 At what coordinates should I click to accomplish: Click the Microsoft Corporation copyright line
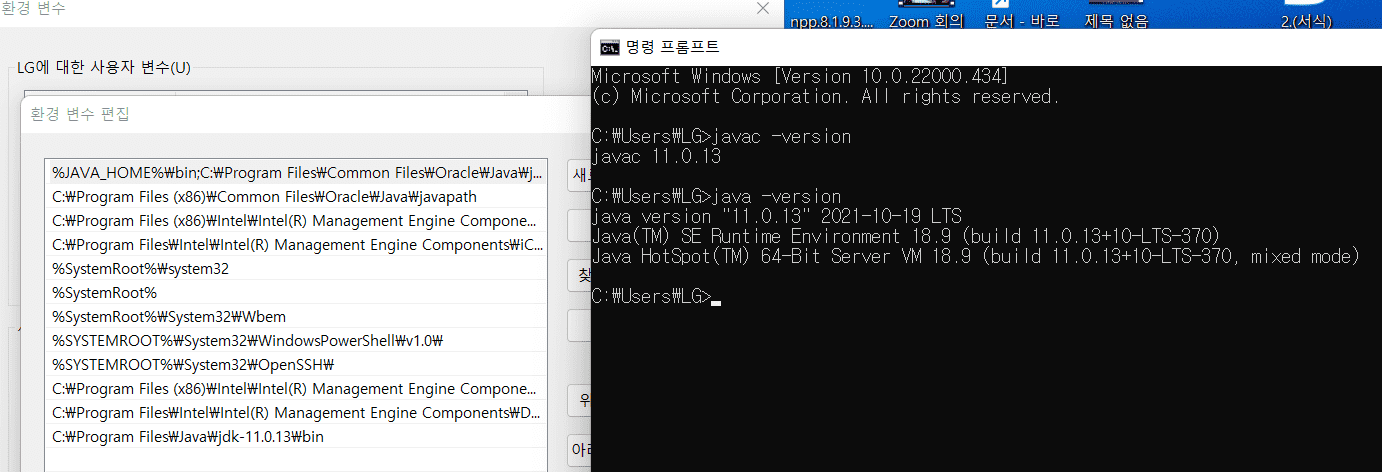pyautogui.click(x=826, y=97)
